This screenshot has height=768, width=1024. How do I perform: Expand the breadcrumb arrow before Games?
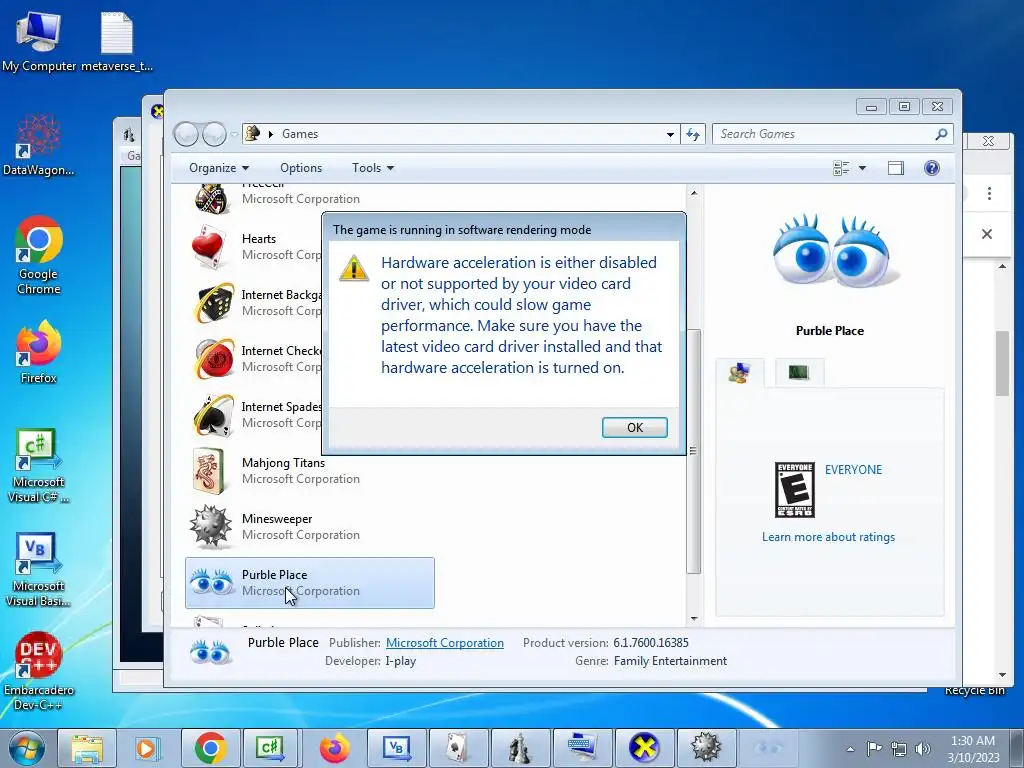tap(270, 135)
